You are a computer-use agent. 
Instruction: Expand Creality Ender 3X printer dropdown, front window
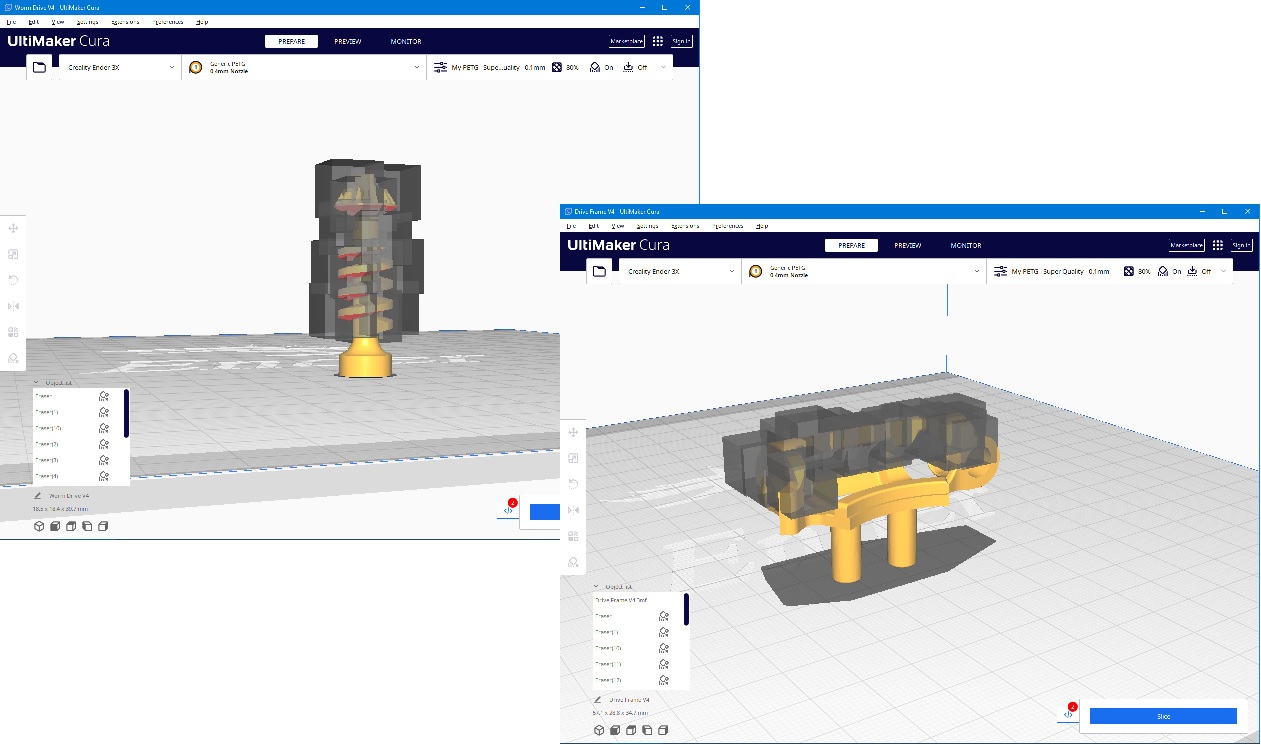click(x=679, y=271)
